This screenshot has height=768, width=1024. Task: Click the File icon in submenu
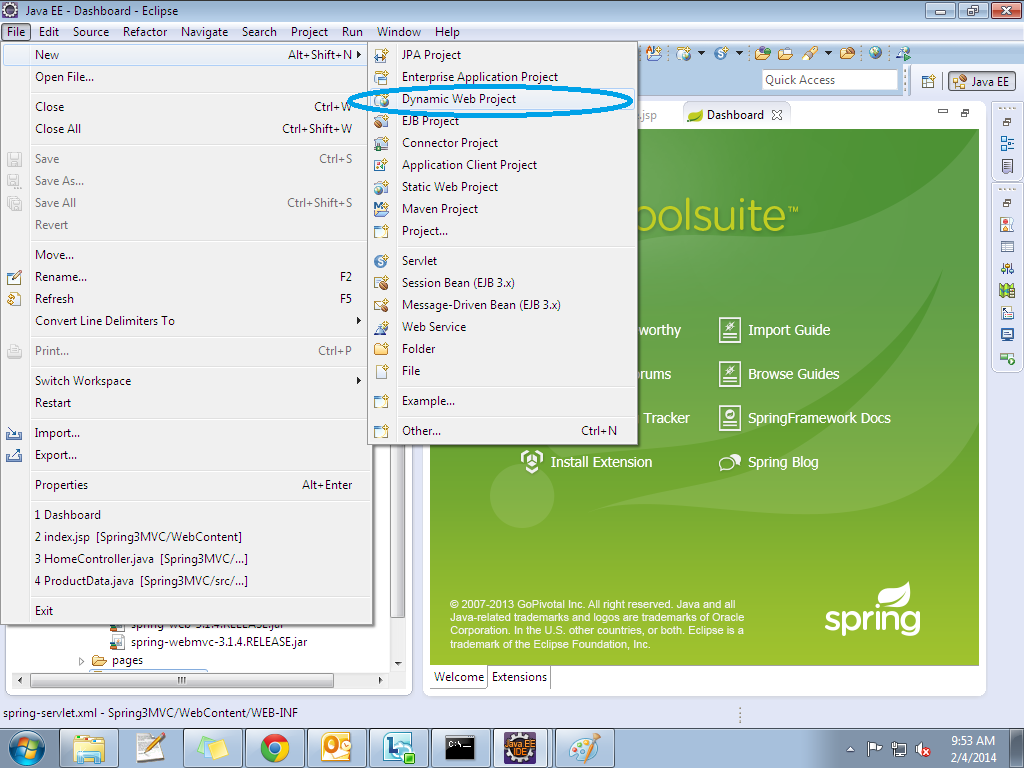click(x=381, y=371)
